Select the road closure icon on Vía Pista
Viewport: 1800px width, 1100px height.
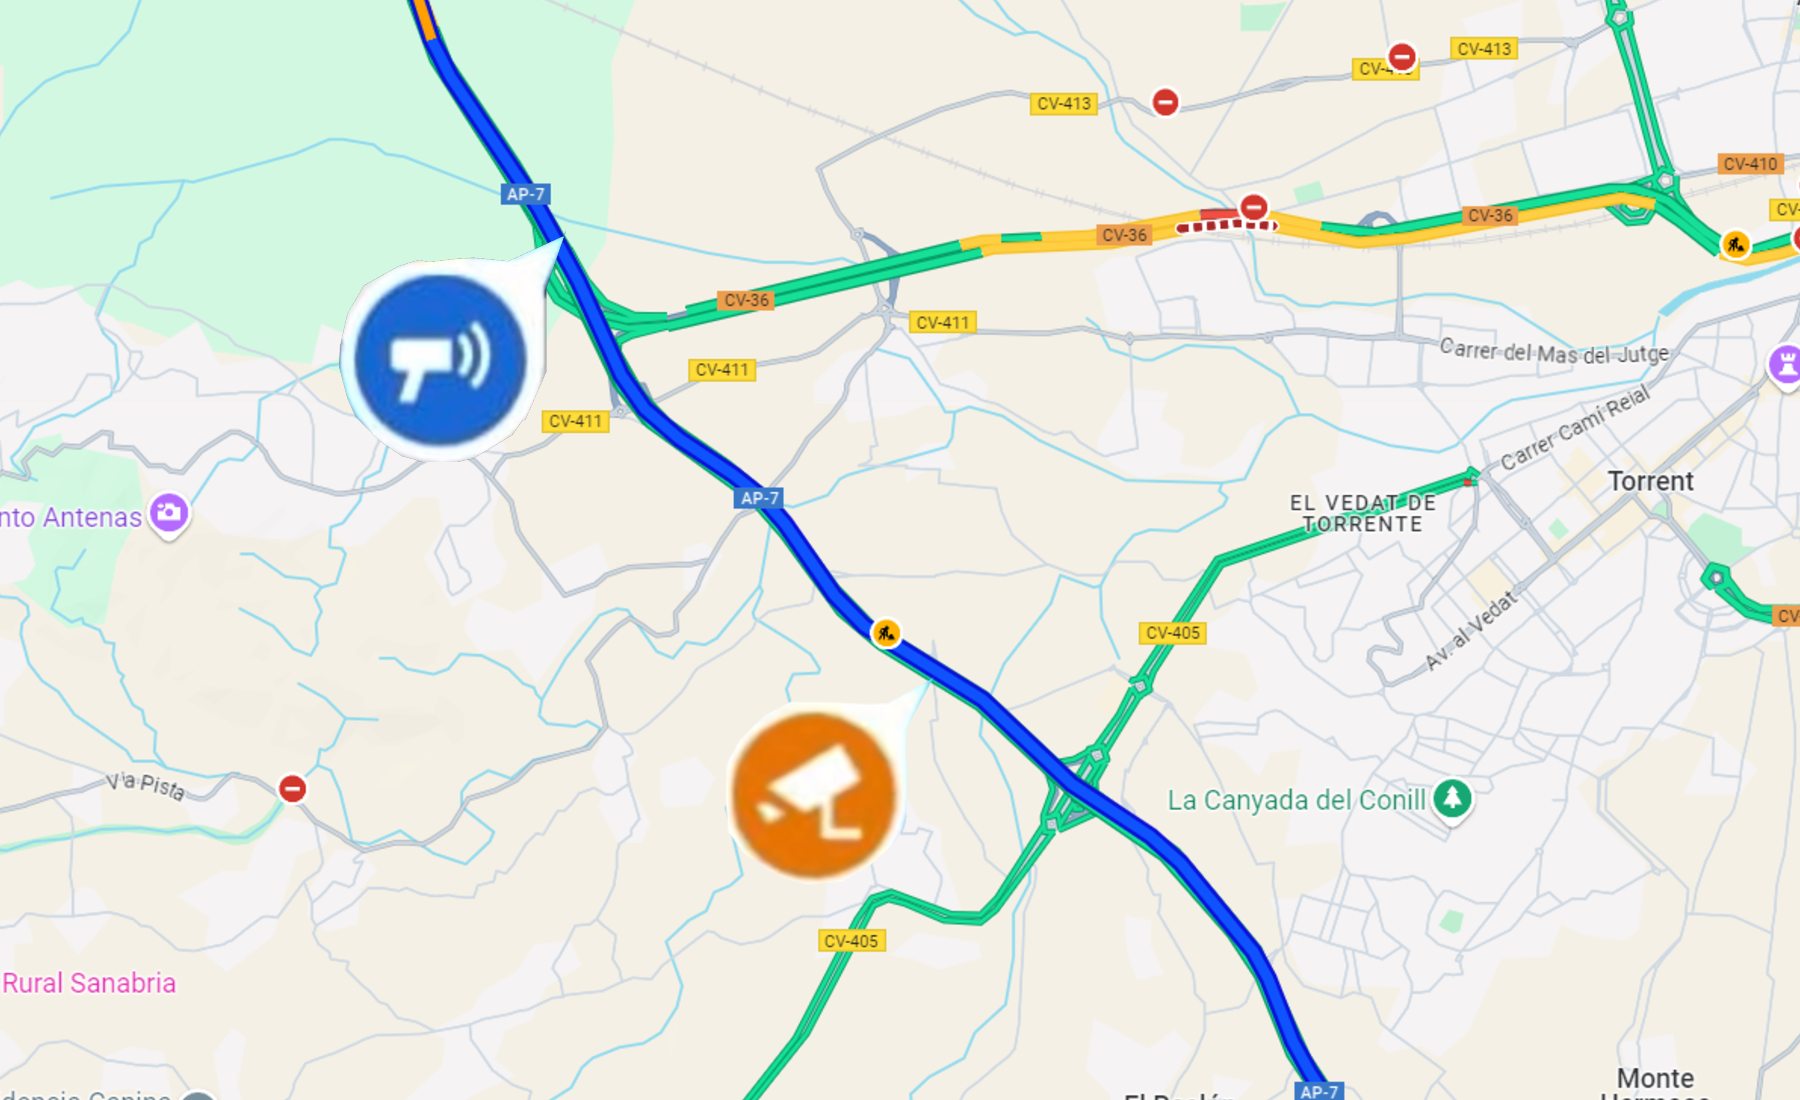292,789
